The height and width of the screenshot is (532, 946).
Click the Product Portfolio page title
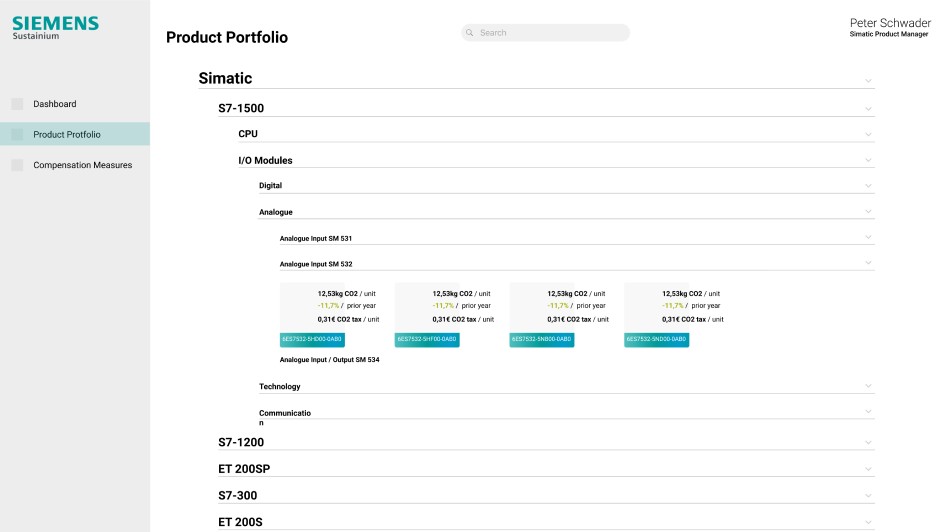click(227, 37)
